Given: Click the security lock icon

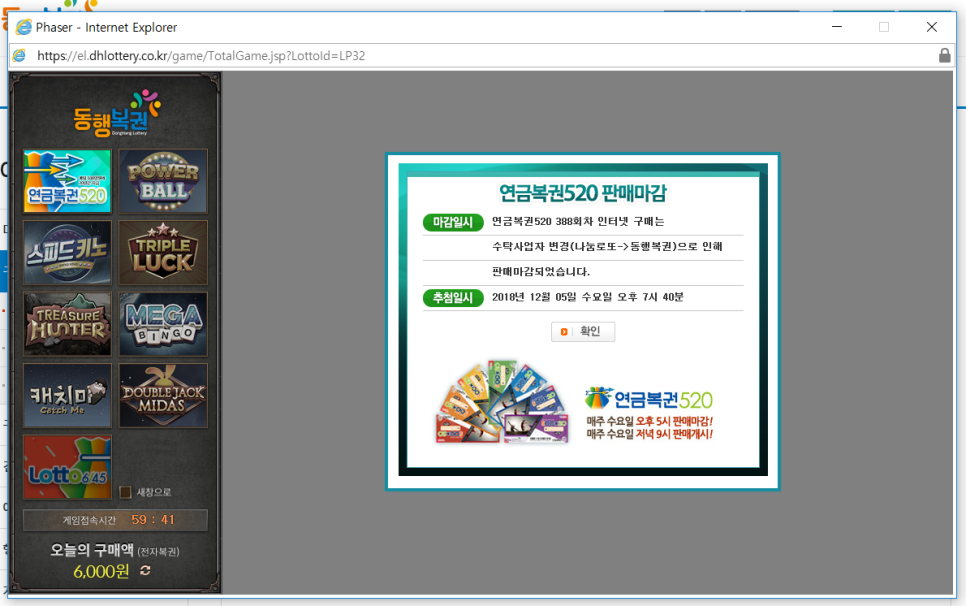Looking at the screenshot, I should point(944,55).
